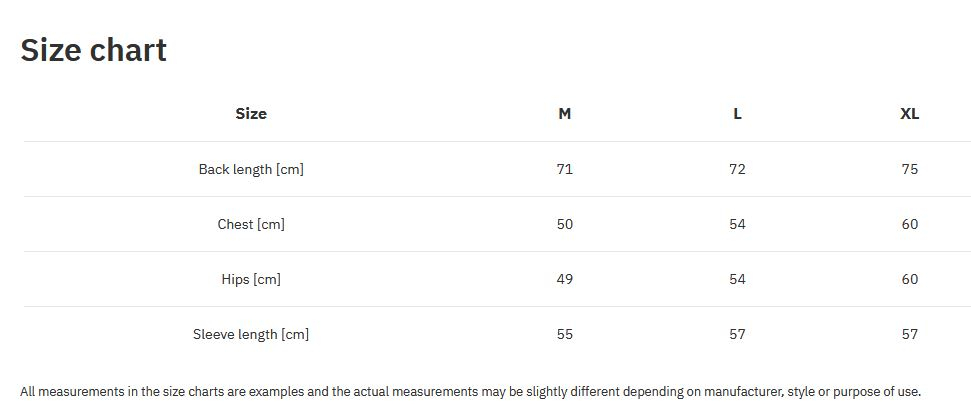Click the measurements disclaimer text below the table
The image size is (971, 418).
[x=470, y=392]
